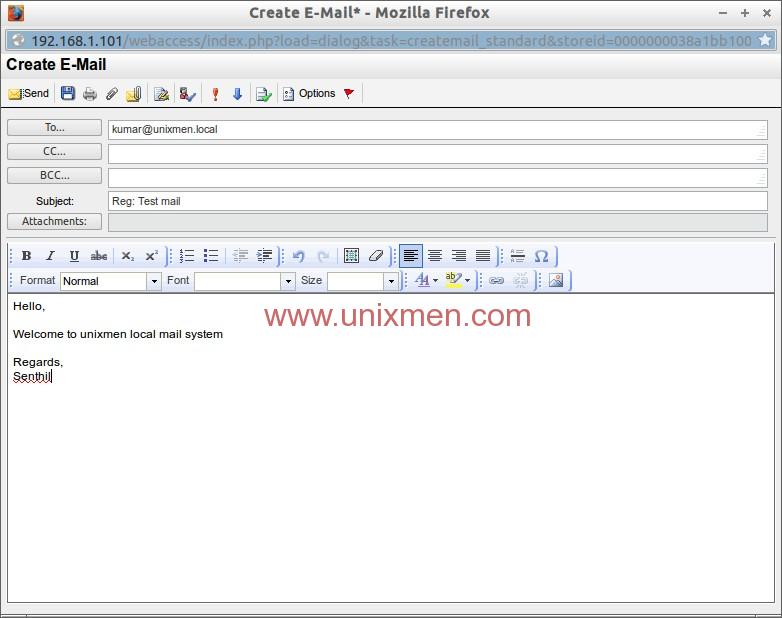Insert an image with the picture icon
The image size is (782, 618).
coord(556,280)
